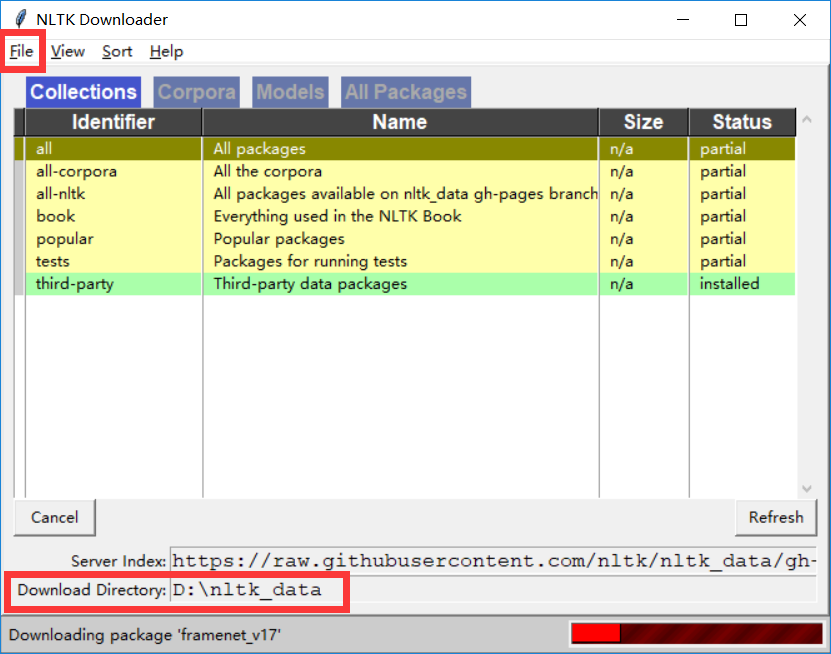Open the View menu
This screenshot has height=654, width=831.
click(67, 51)
